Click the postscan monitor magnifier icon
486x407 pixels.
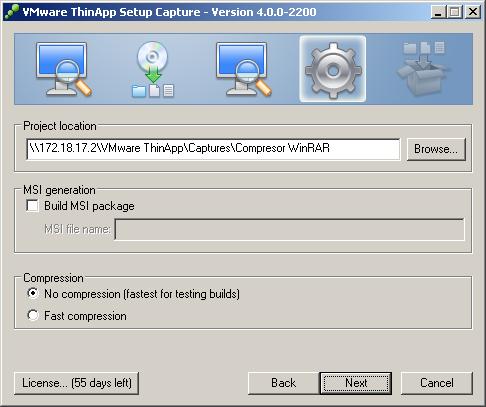tap(244, 69)
